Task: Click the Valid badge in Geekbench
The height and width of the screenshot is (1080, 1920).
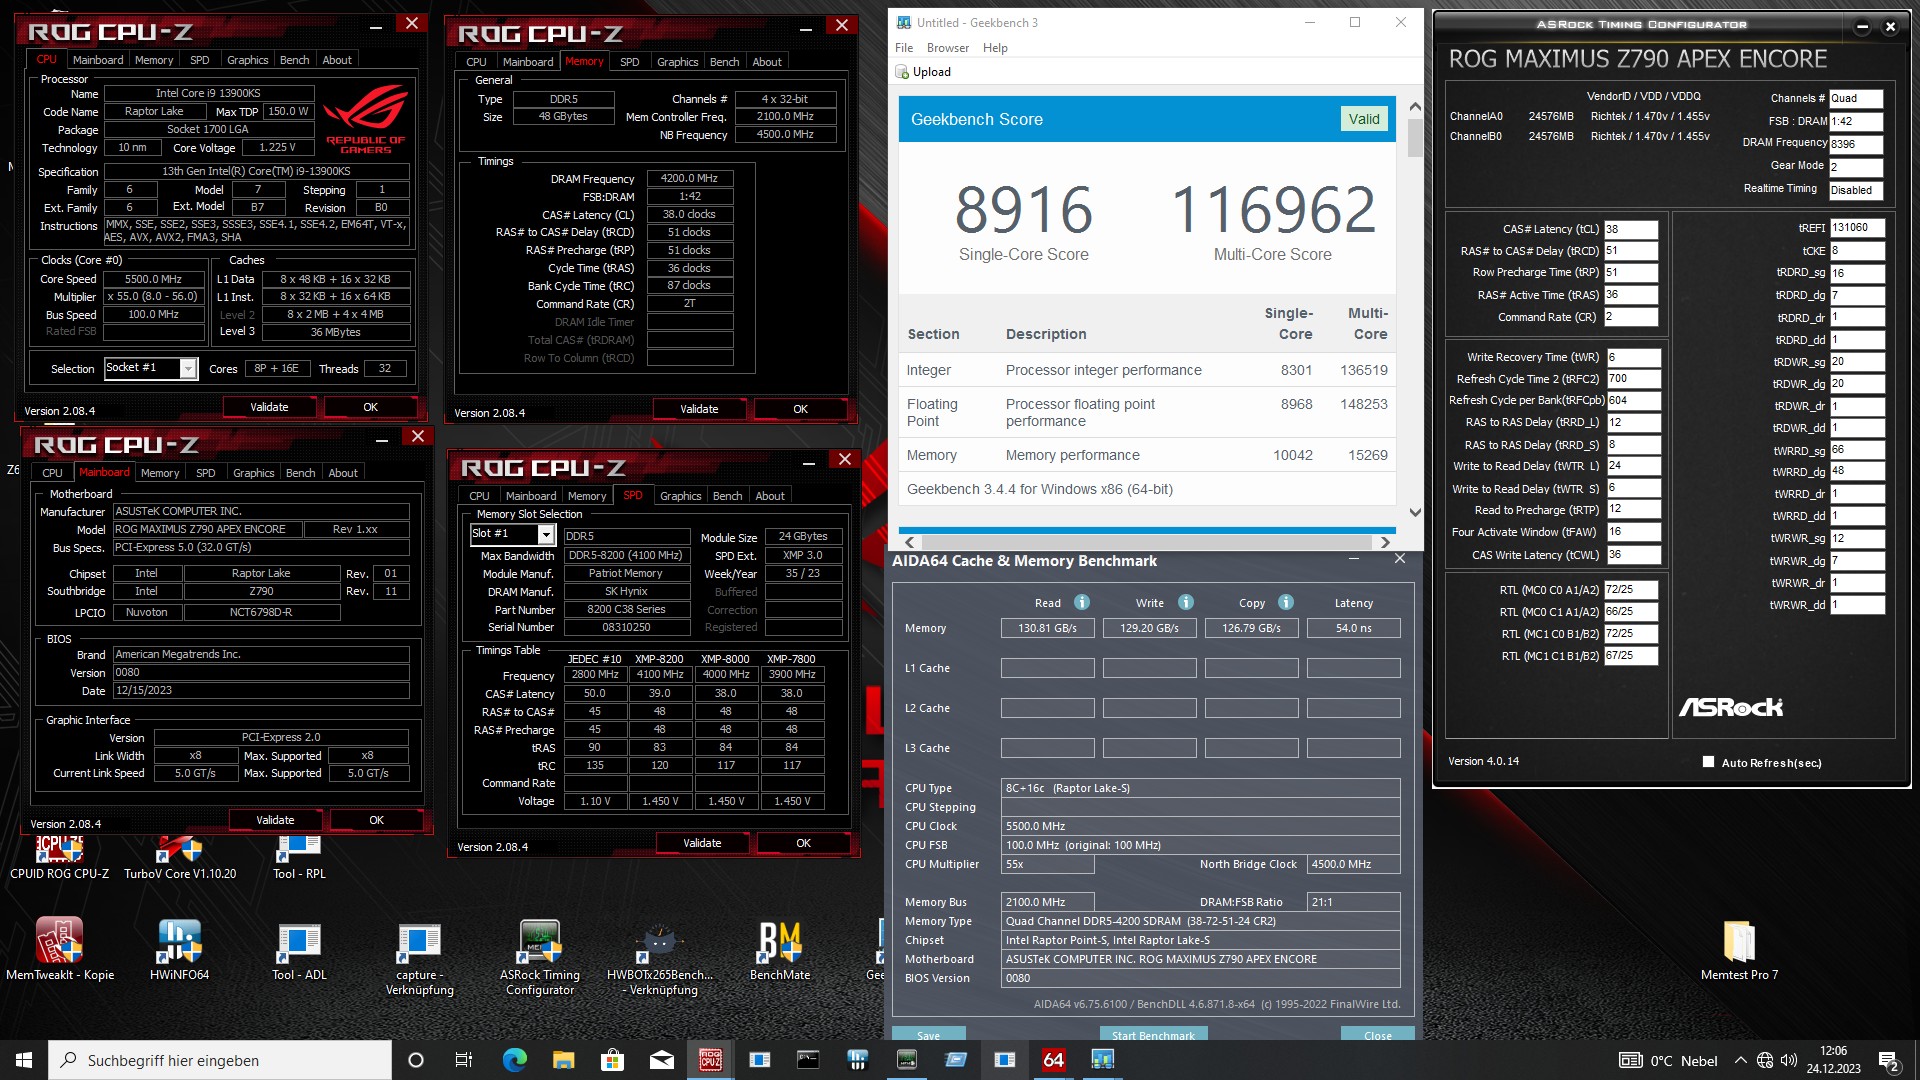Action: (x=1364, y=119)
